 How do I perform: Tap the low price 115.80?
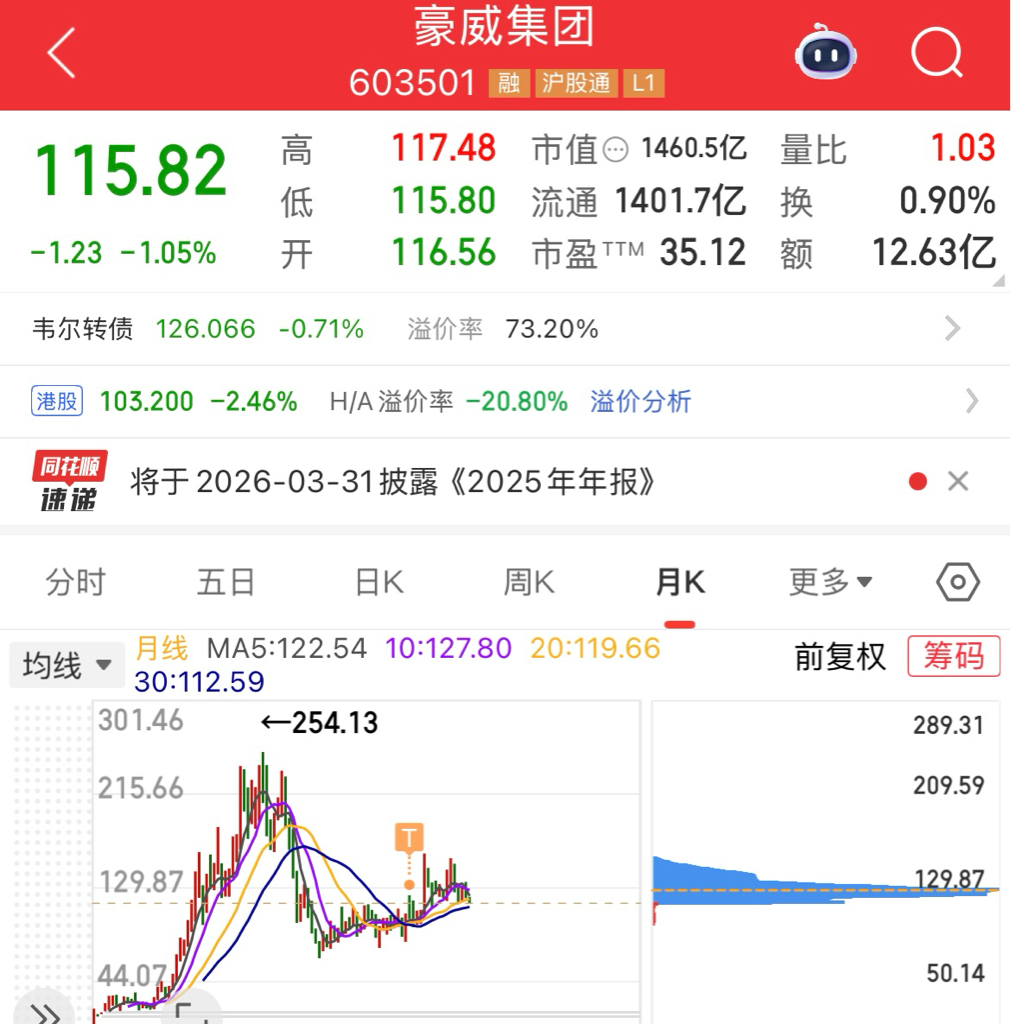click(443, 200)
